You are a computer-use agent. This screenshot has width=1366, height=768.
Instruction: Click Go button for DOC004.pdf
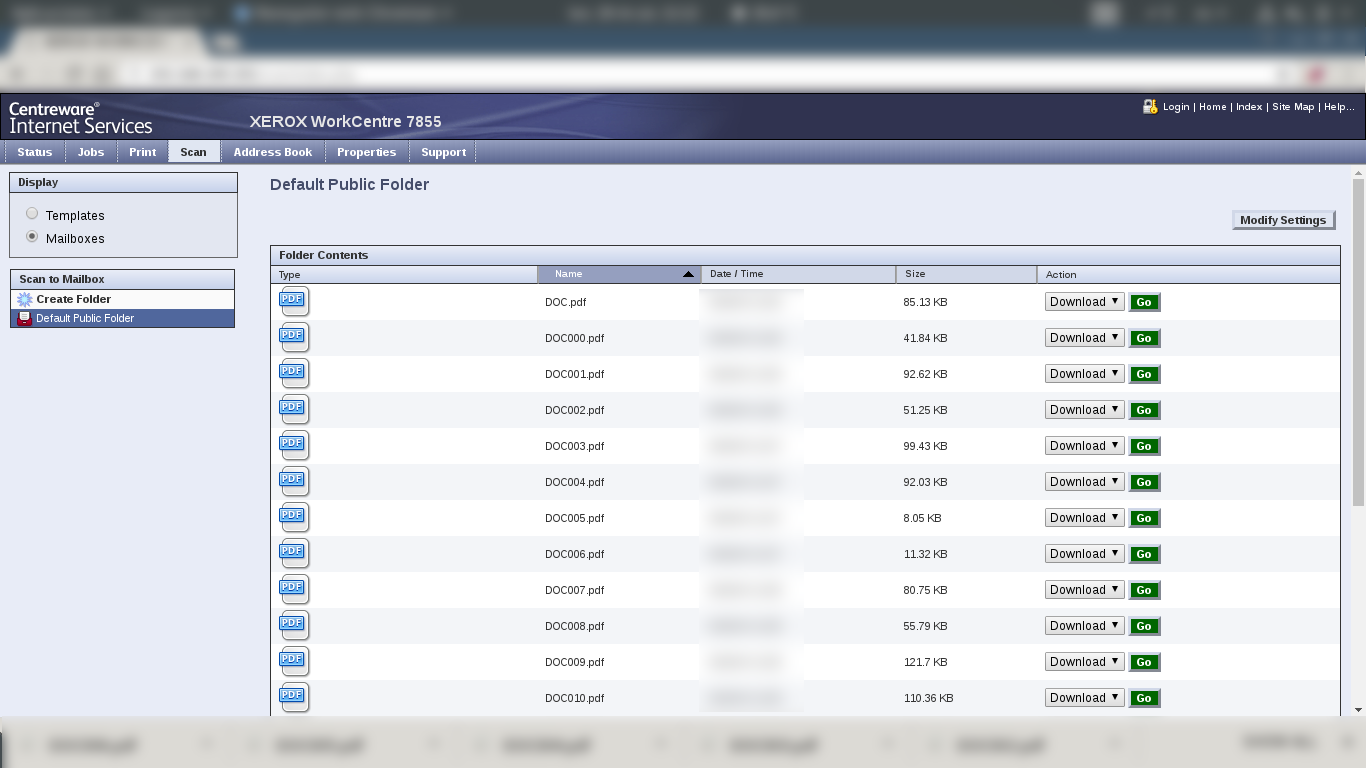(1144, 482)
